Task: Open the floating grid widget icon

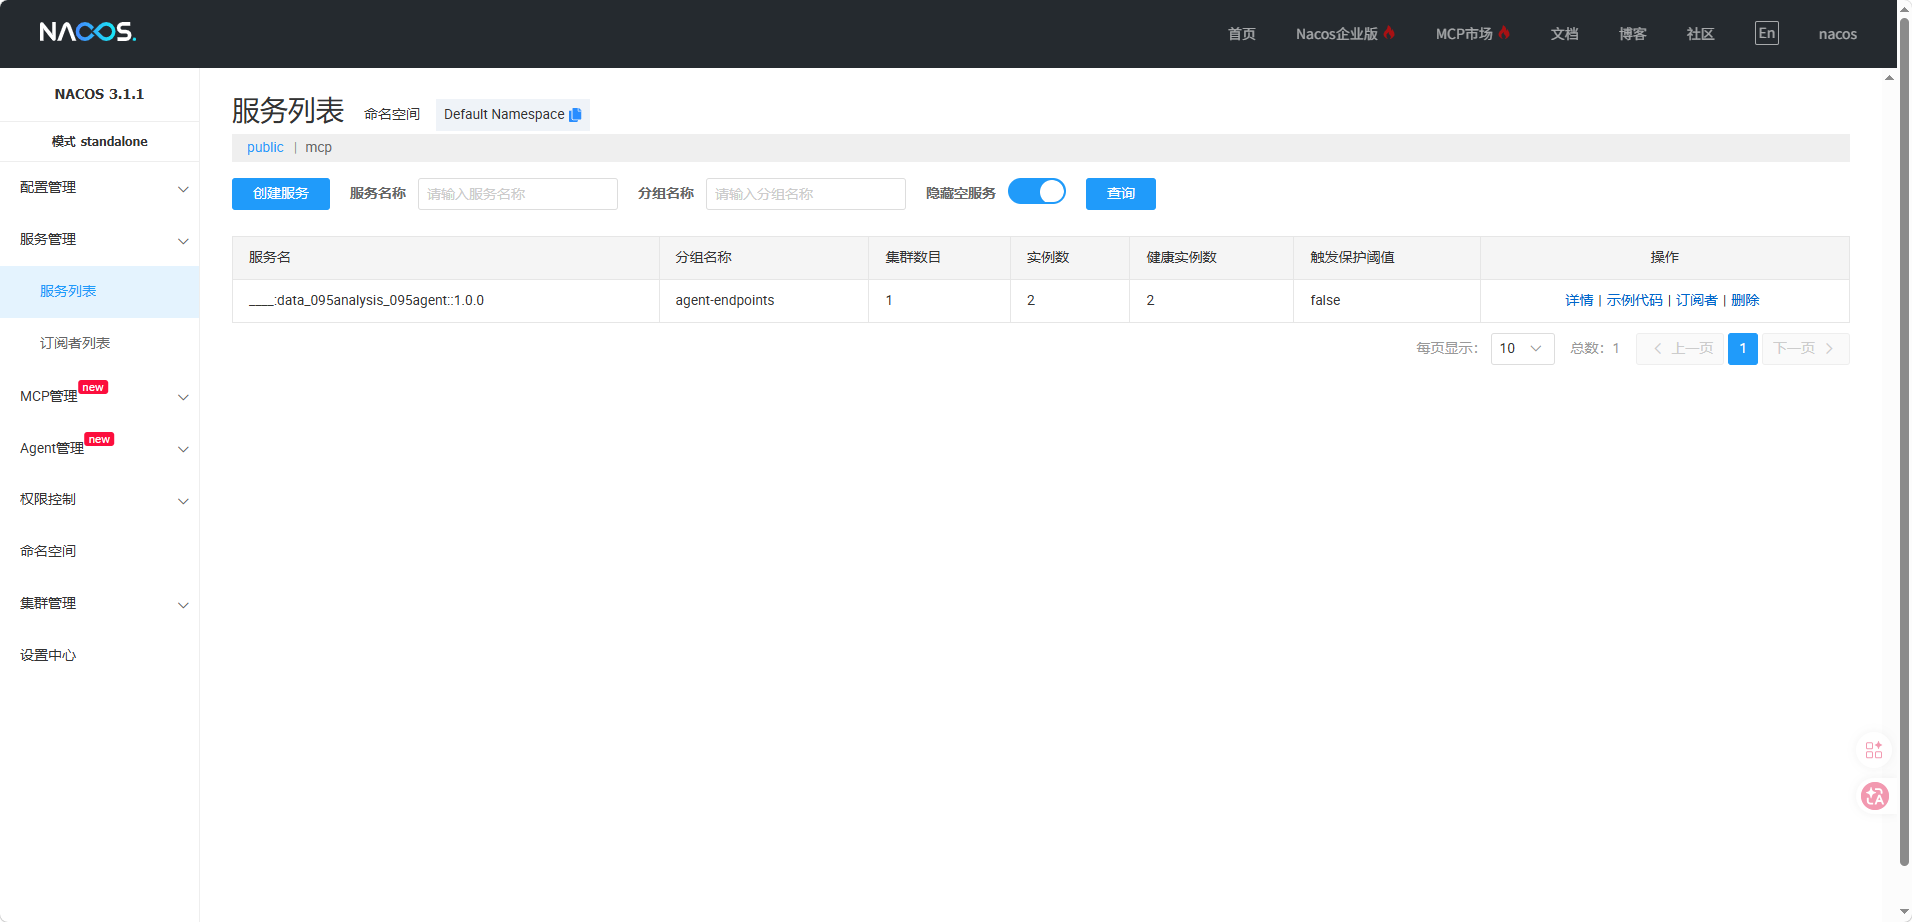Action: (x=1874, y=750)
